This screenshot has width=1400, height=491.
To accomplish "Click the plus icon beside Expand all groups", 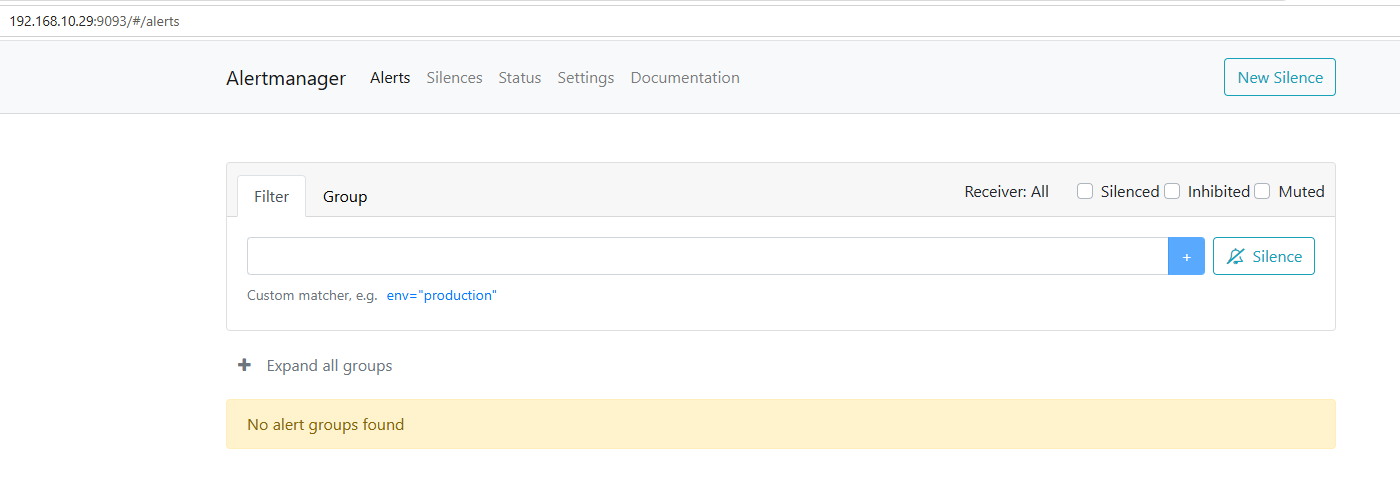I will point(244,365).
